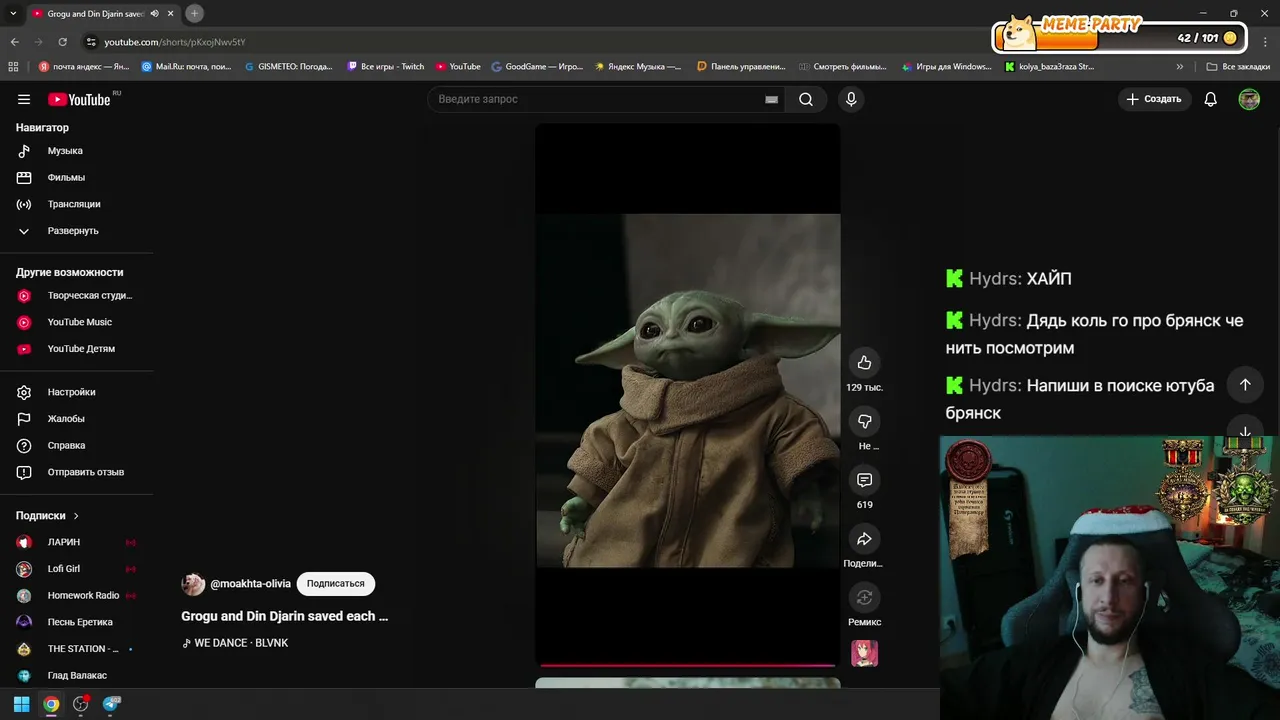Open Глад Валакас subscription channel
Viewport: 1280px width, 720px height.
pyautogui.click(x=77, y=675)
